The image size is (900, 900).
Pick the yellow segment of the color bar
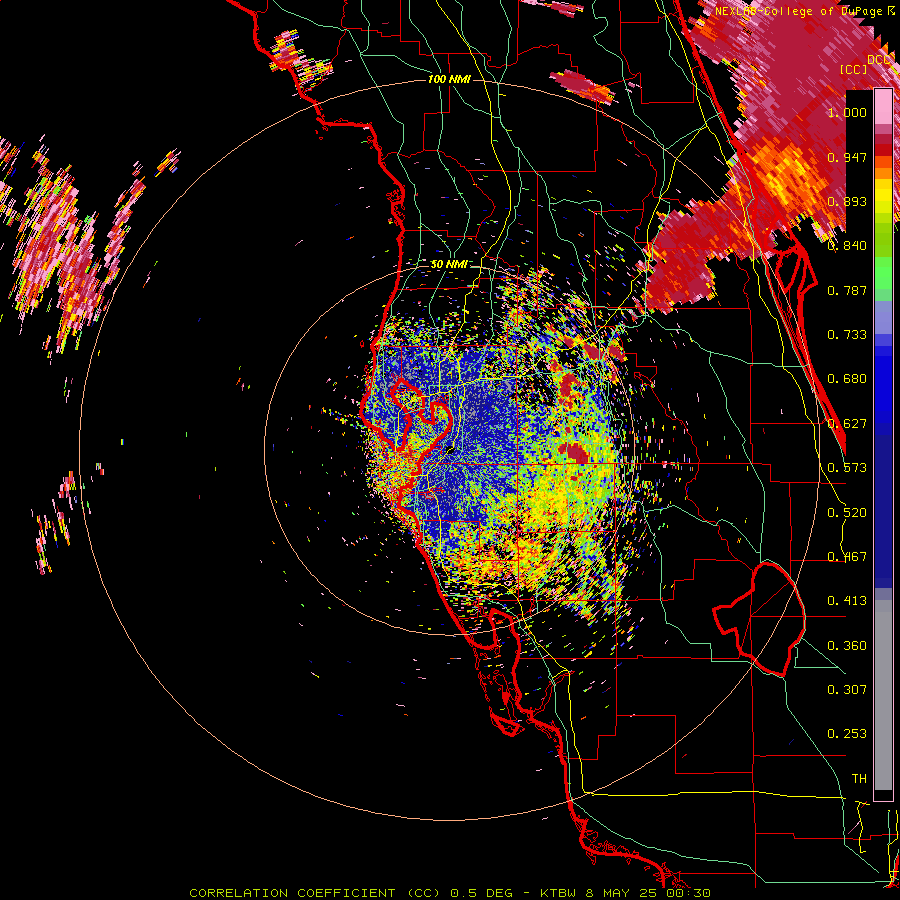coord(883,196)
